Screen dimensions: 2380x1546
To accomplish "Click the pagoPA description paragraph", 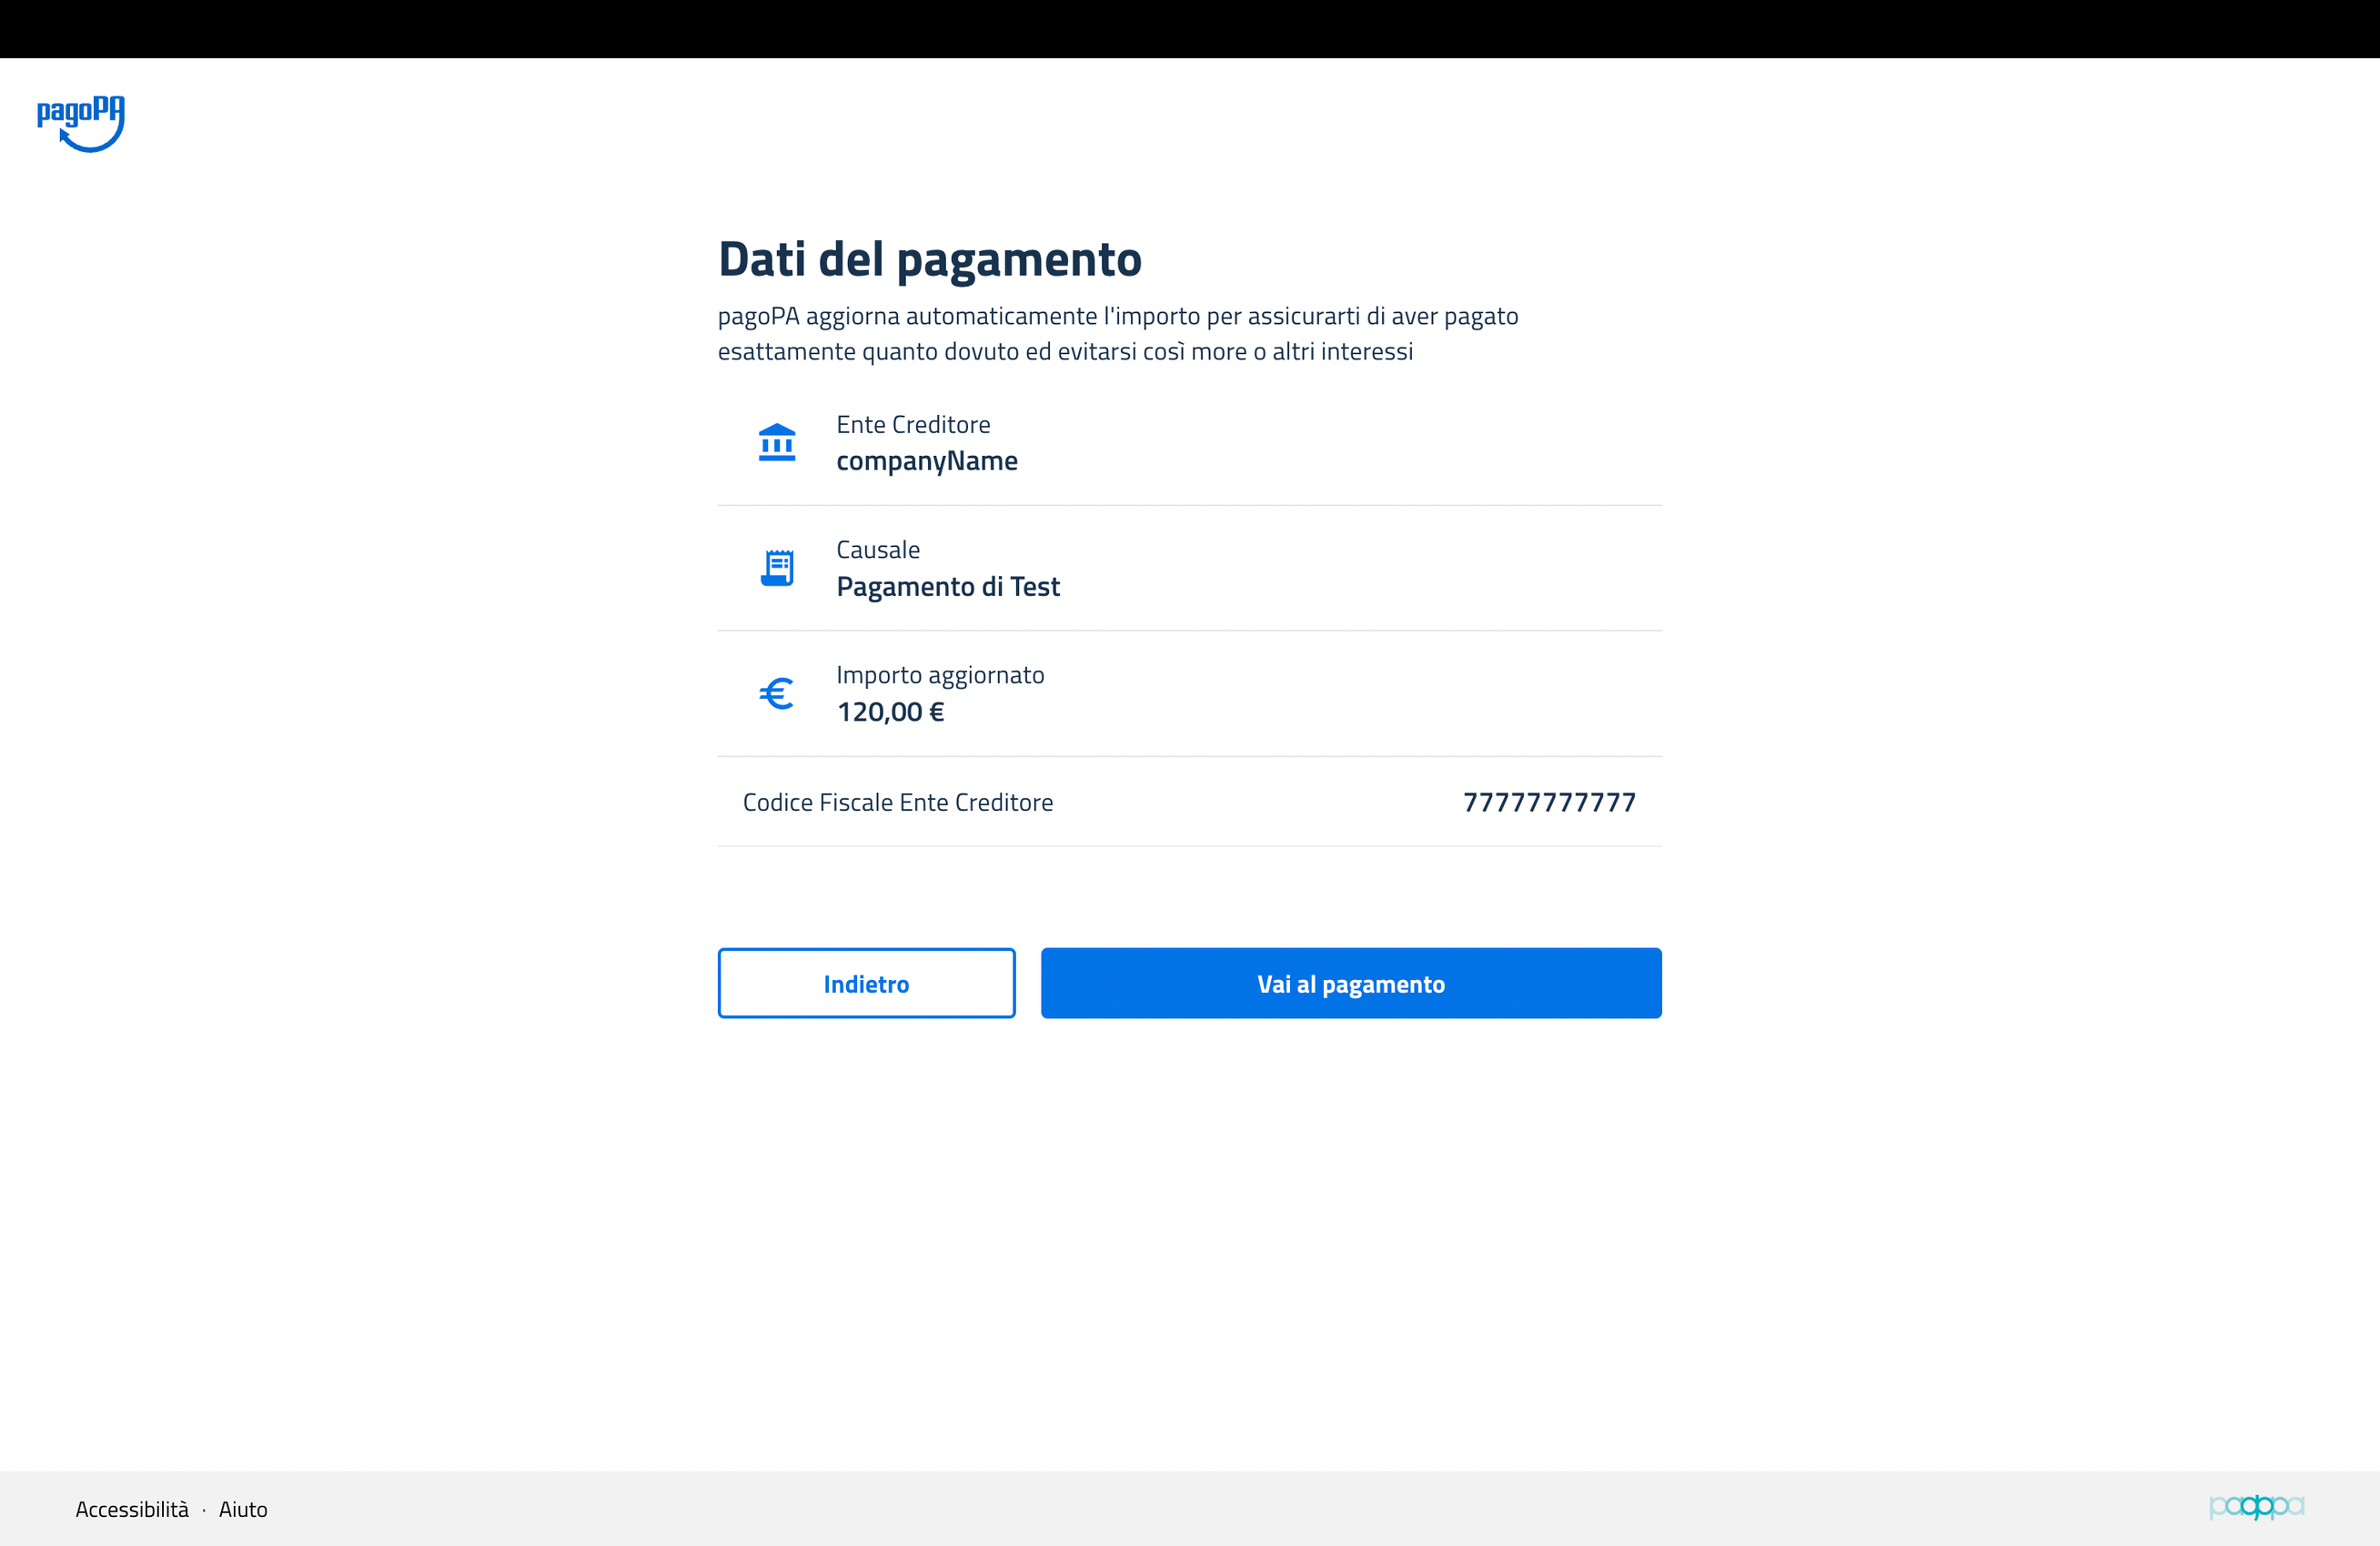I will [1116, 334].
